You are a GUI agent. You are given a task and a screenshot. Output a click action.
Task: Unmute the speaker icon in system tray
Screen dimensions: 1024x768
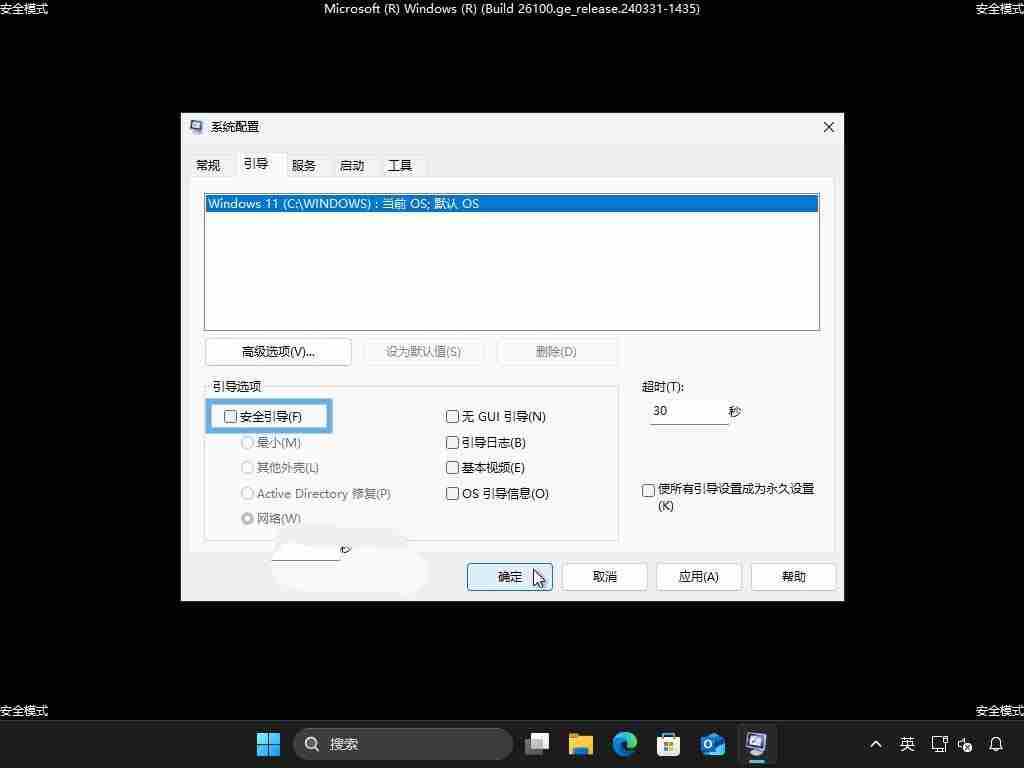tap(964, 744)
